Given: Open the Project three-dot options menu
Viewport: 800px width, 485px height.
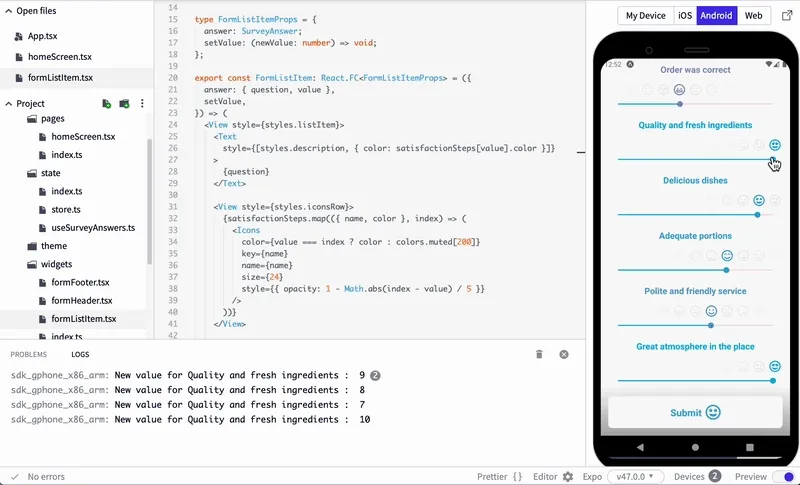Looking at the screenshot, I should (142, 104).
